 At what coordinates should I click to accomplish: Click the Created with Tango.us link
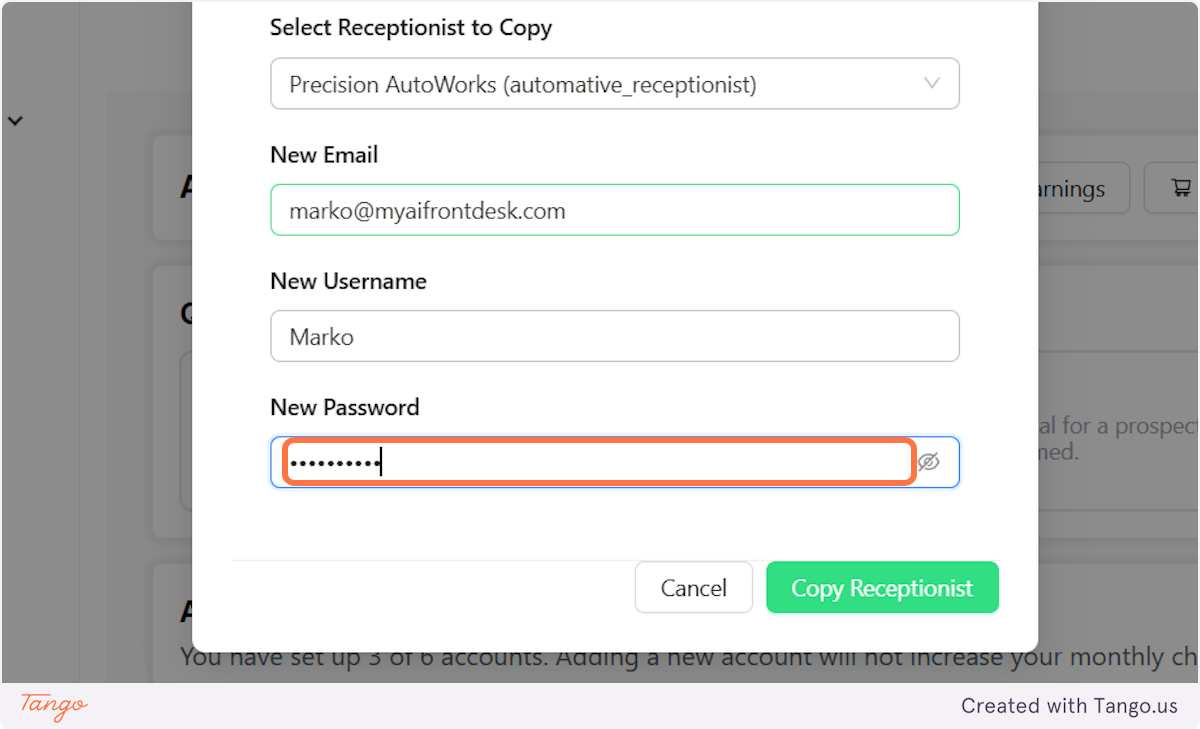pyautogui.click(x=1069, y=706)
